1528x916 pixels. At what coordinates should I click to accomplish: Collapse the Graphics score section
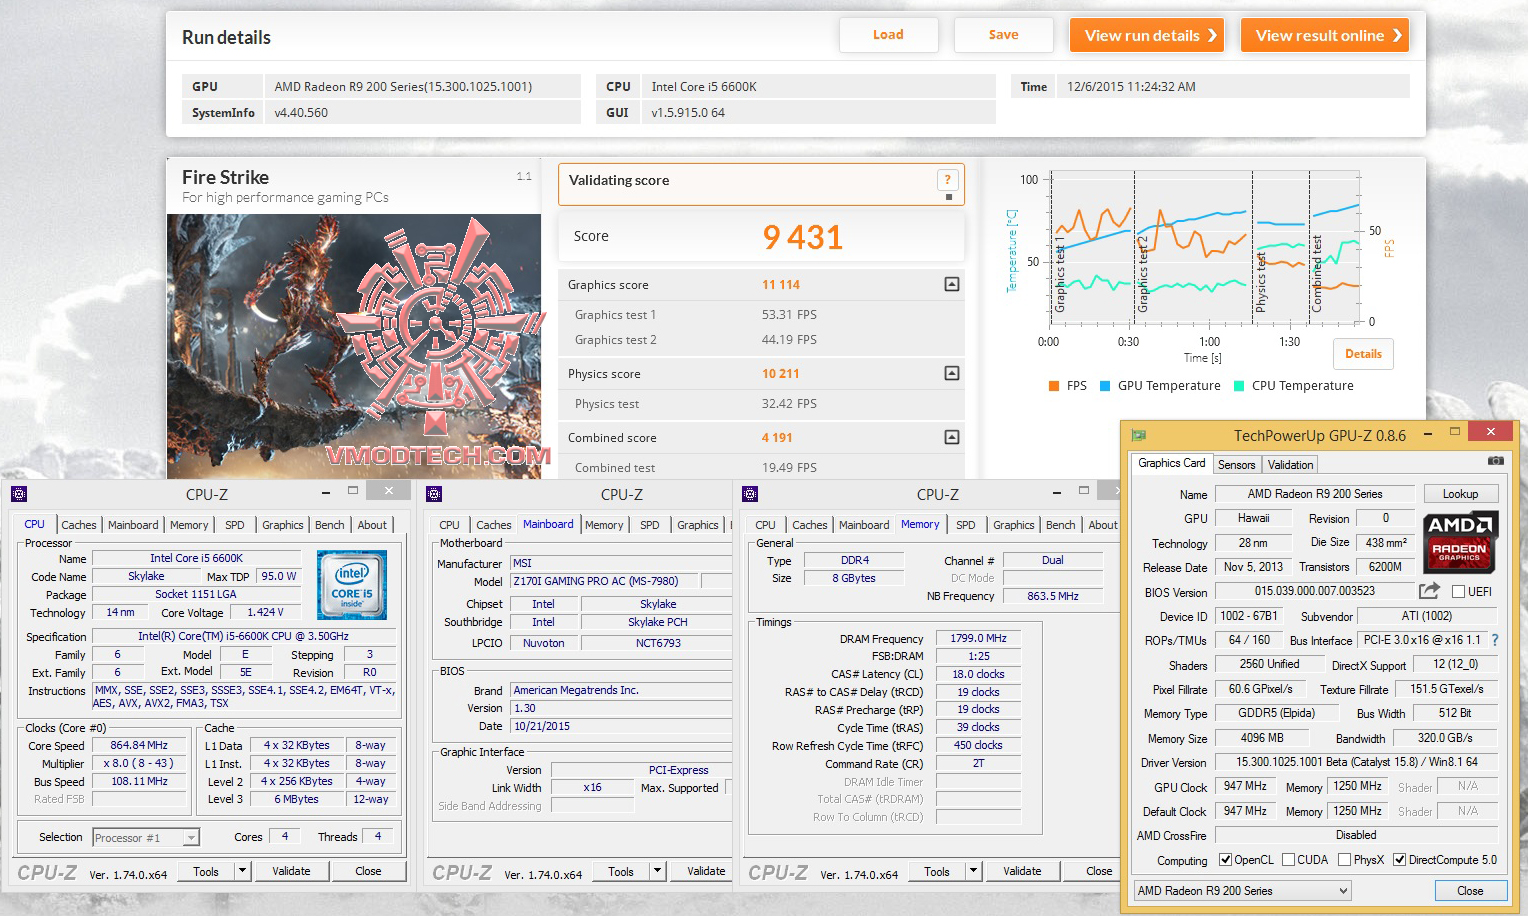952,284
